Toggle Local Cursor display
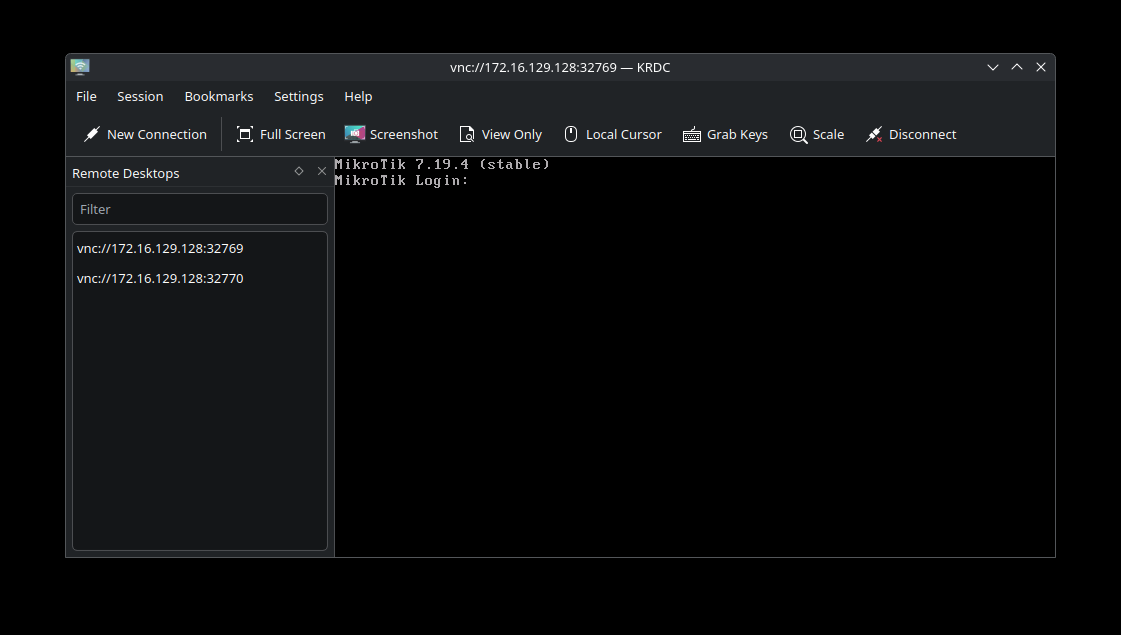1121x635 pixels. pyautogui.click(x=613, y=134)
